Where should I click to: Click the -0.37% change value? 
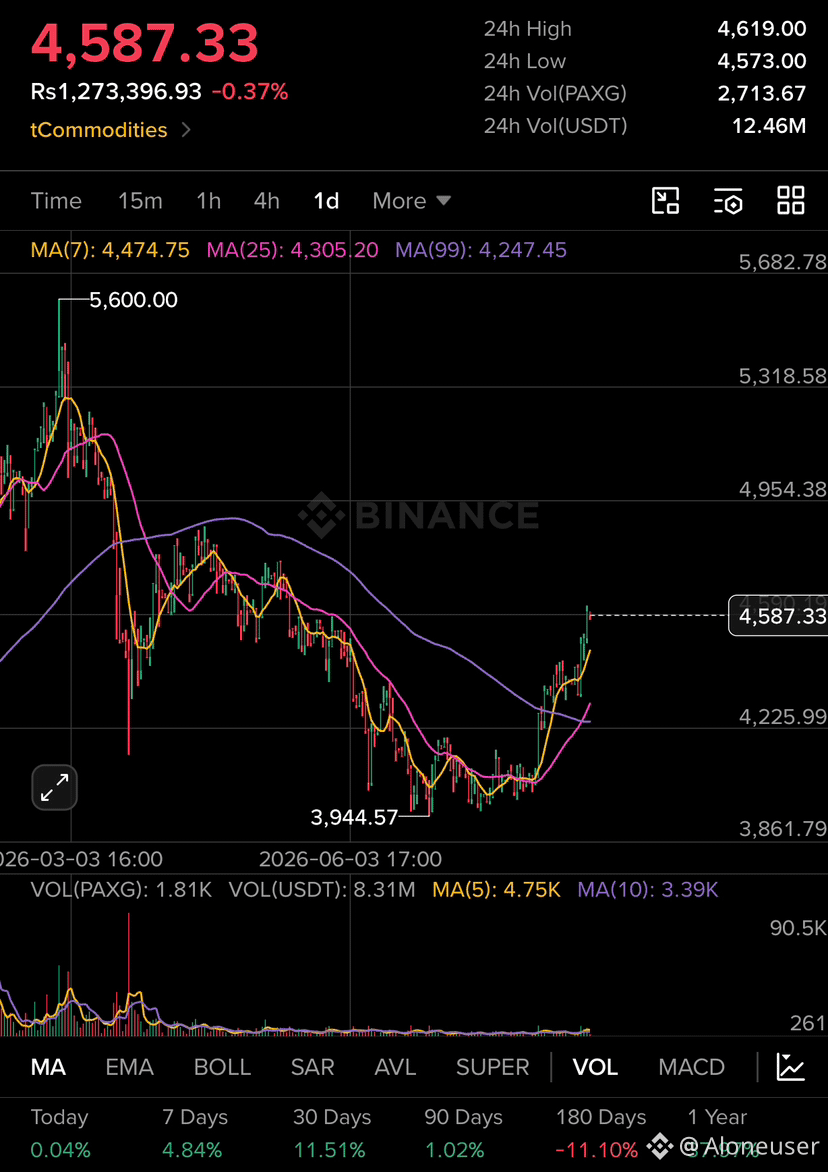click(250, 92)
